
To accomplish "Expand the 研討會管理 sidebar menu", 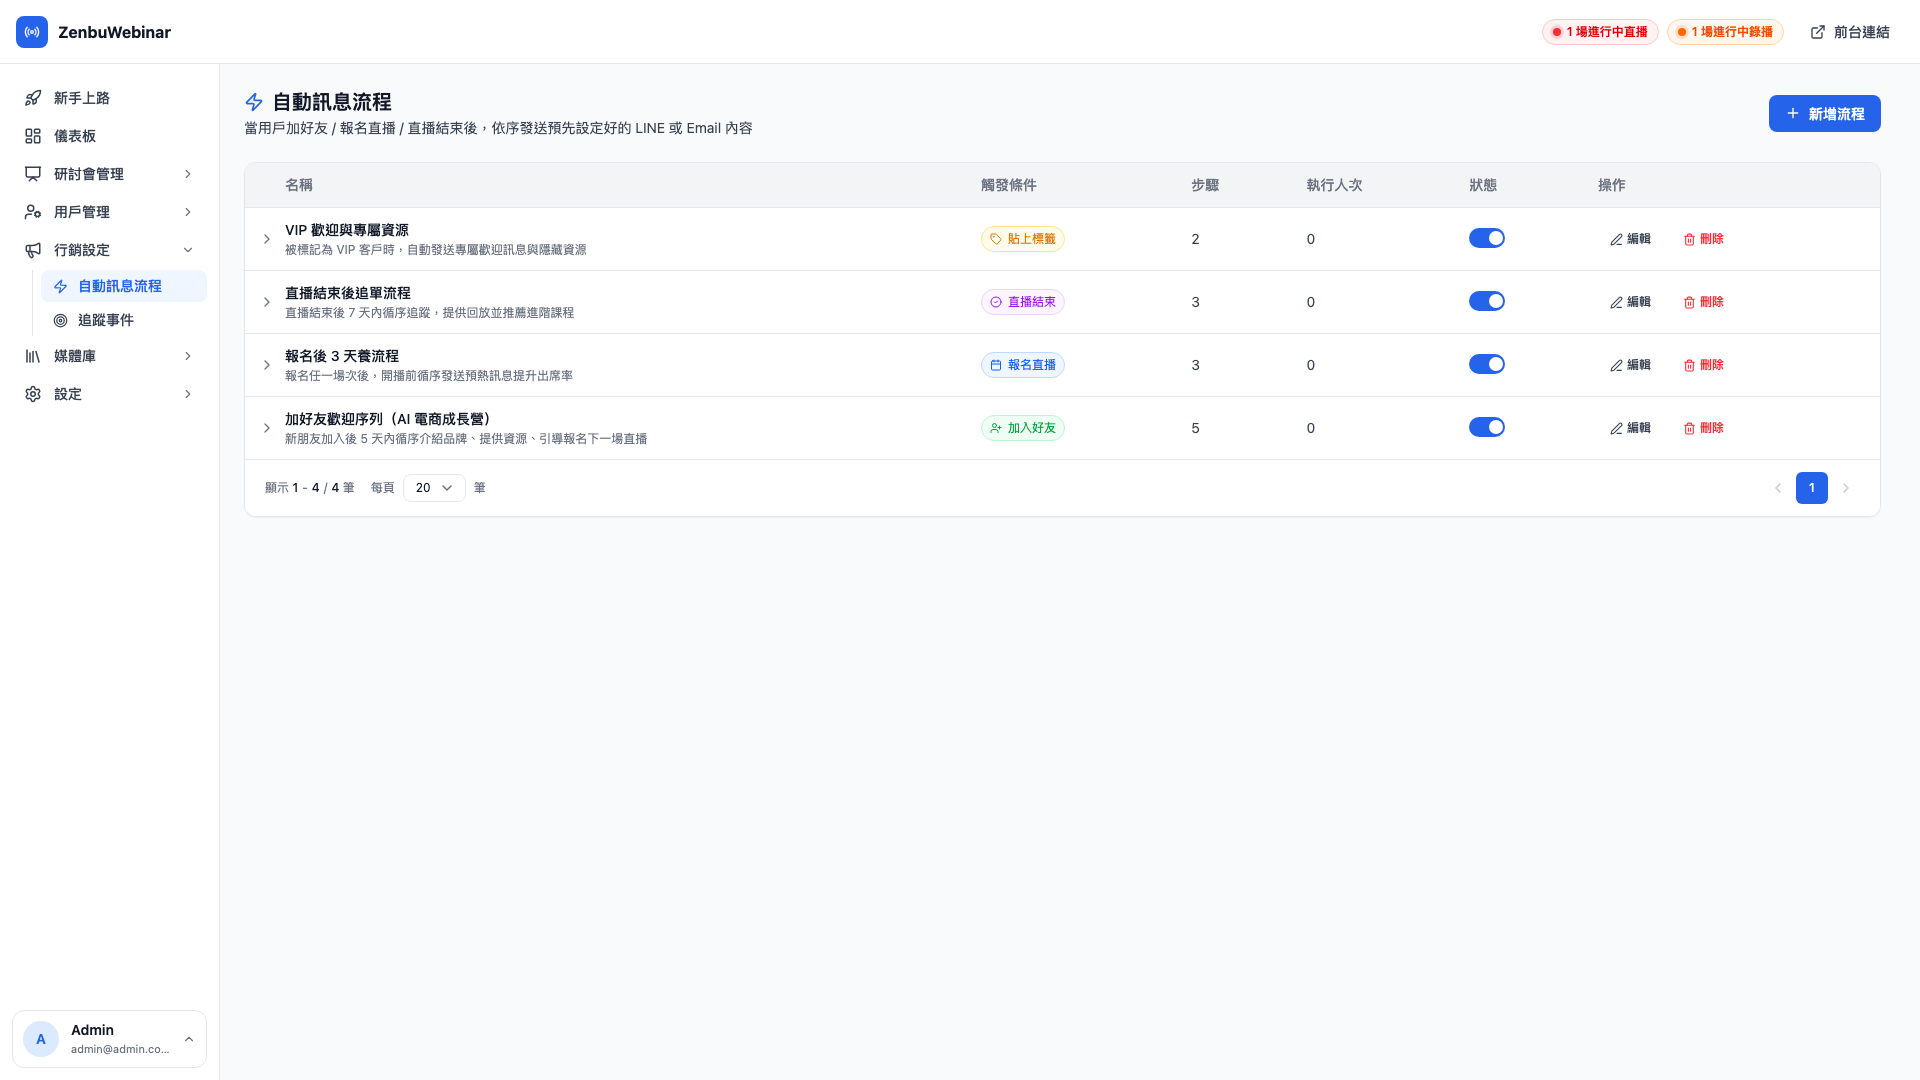I will click(x=110, y=174).
